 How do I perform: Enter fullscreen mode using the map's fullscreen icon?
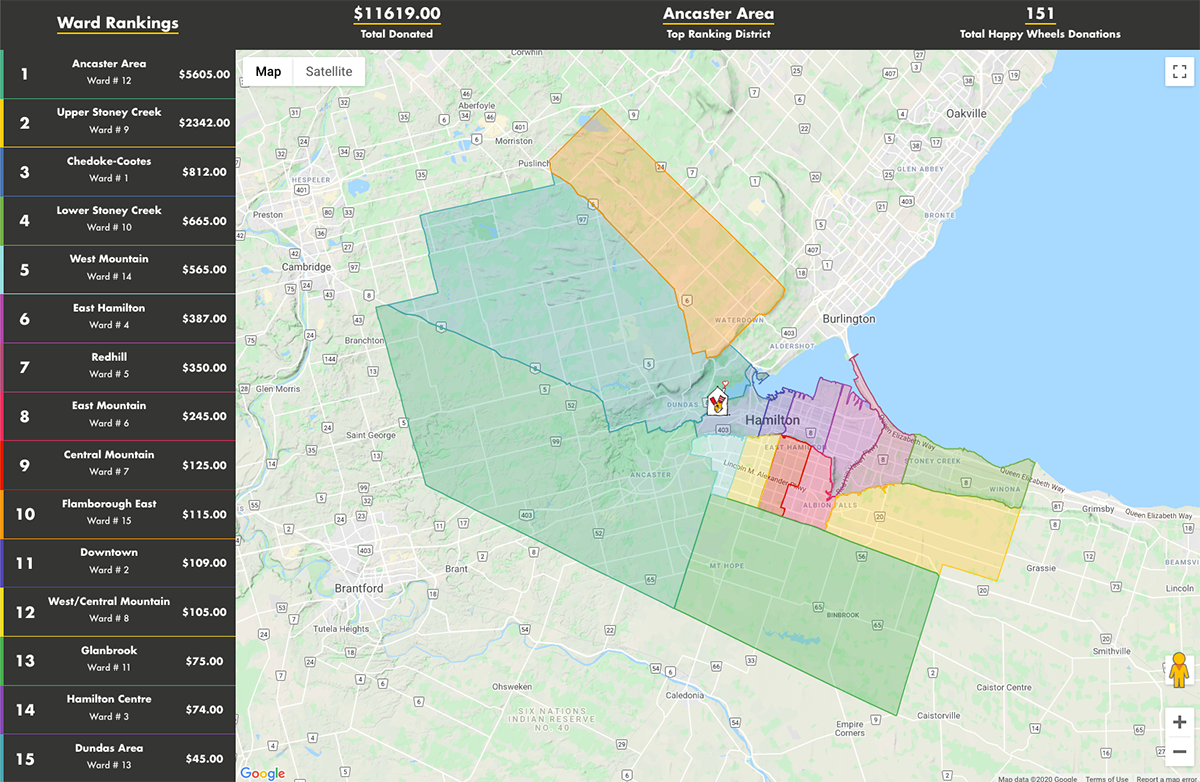[x=1178, y=71]
